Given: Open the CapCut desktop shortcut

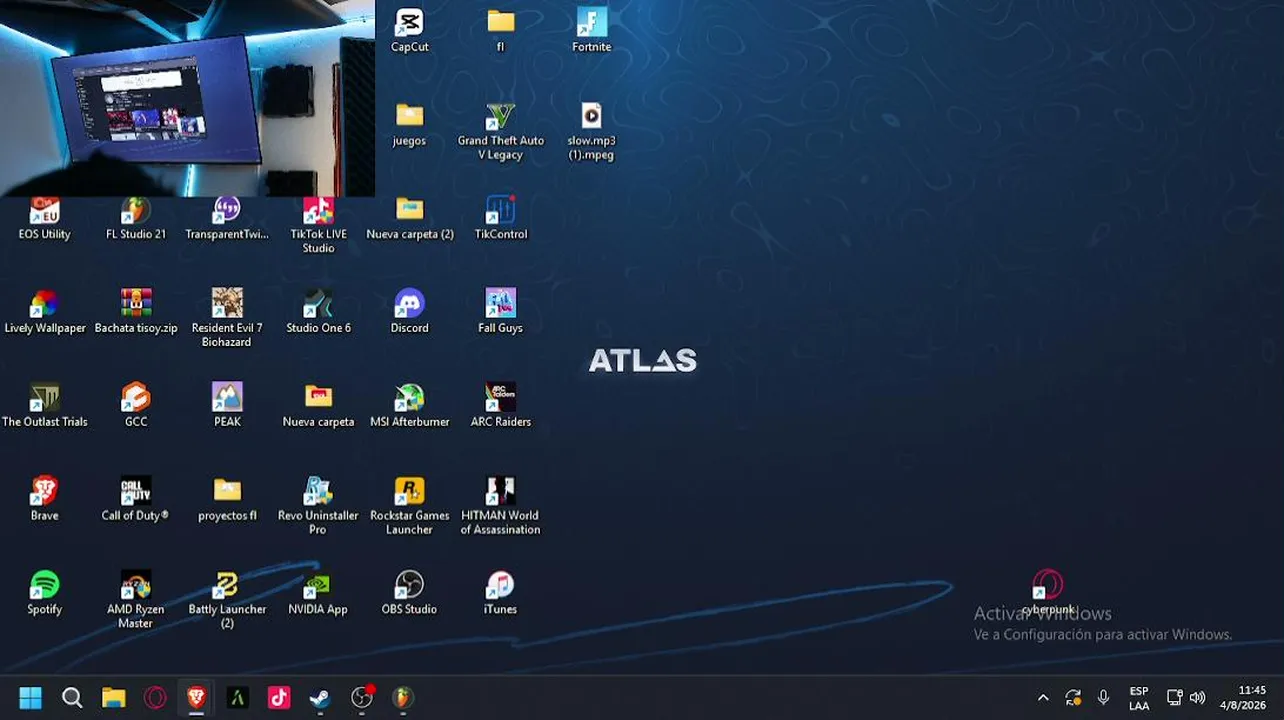Looking at the screenshot, I should (409, 30).
